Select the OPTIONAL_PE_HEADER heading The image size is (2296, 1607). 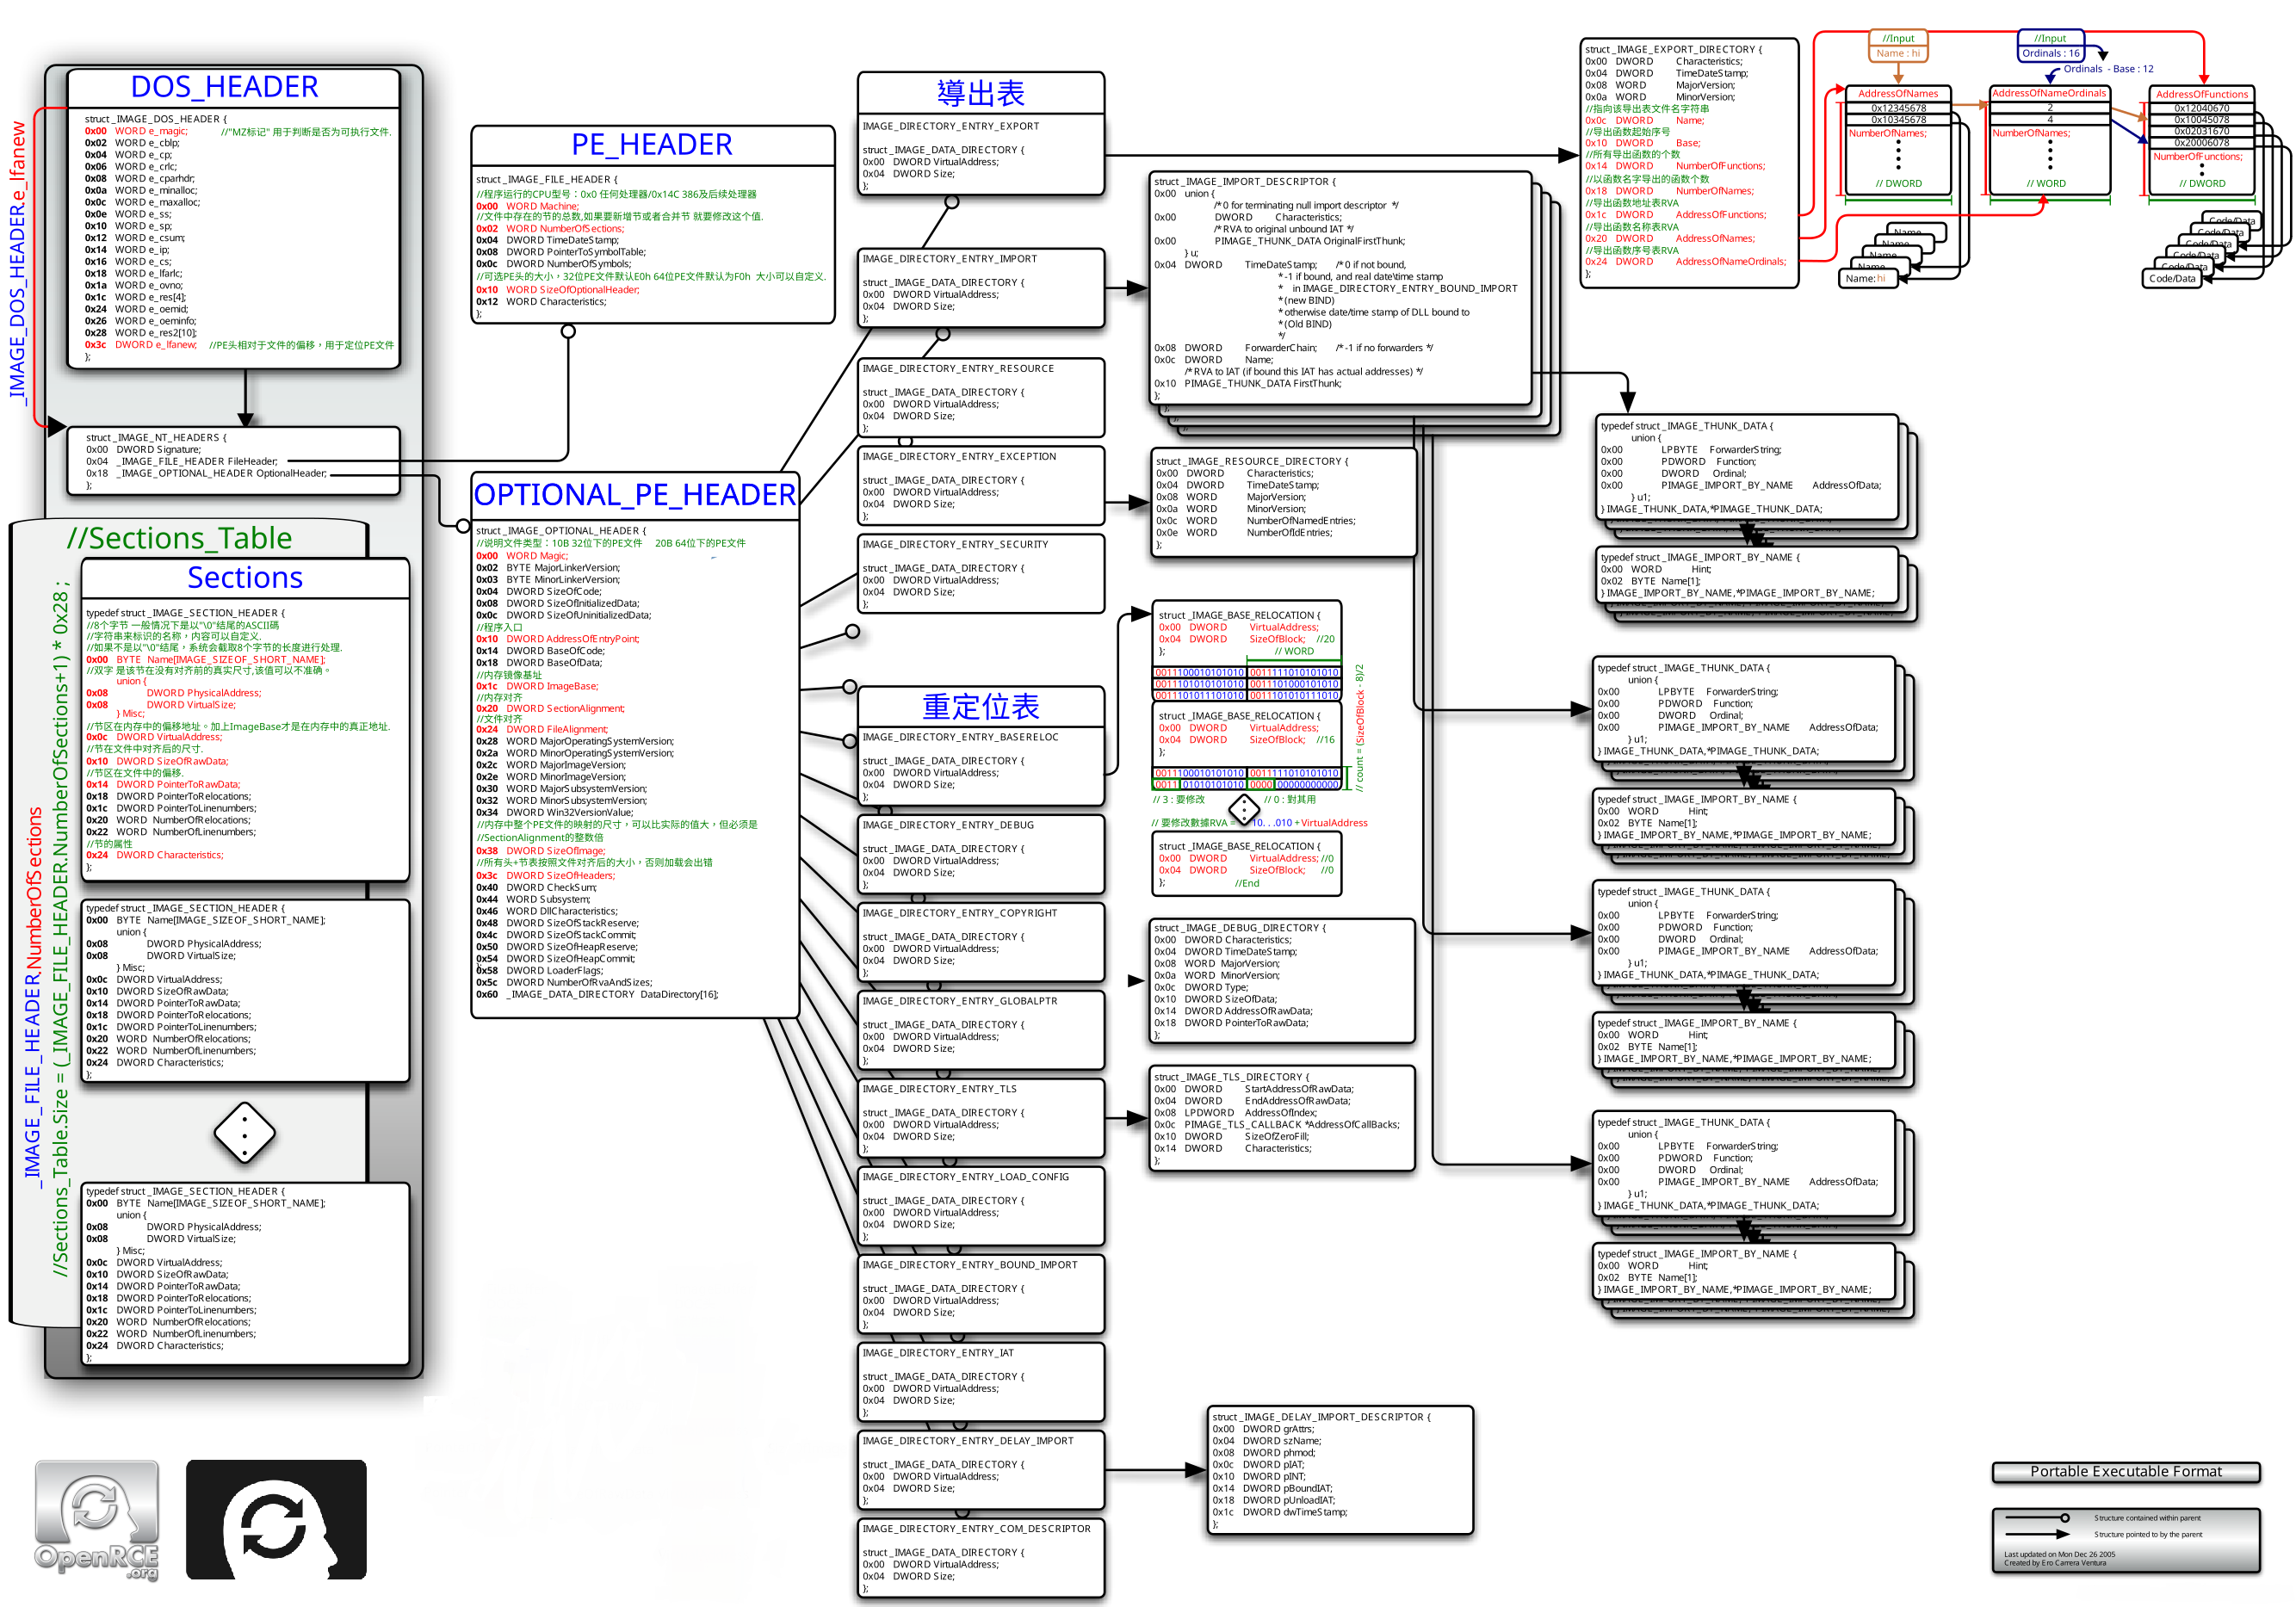click(635, 495)
